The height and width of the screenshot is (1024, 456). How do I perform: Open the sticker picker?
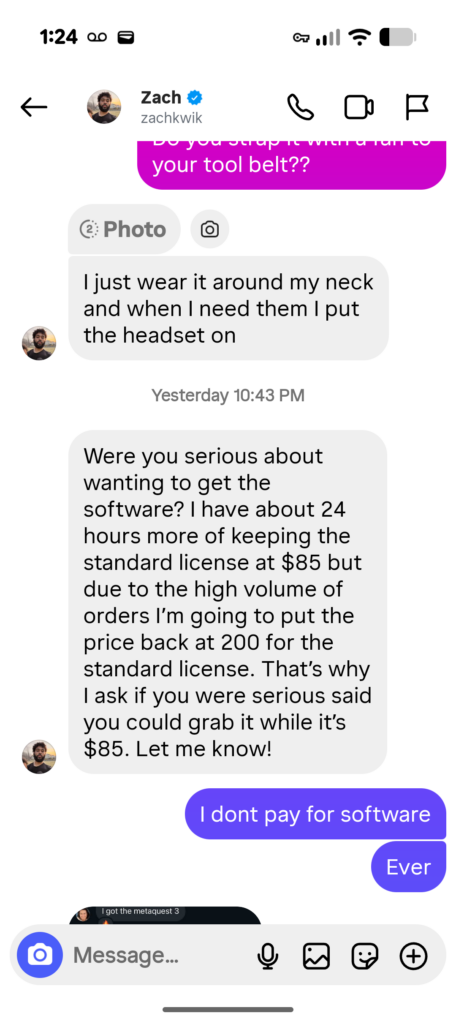(365, 957)
